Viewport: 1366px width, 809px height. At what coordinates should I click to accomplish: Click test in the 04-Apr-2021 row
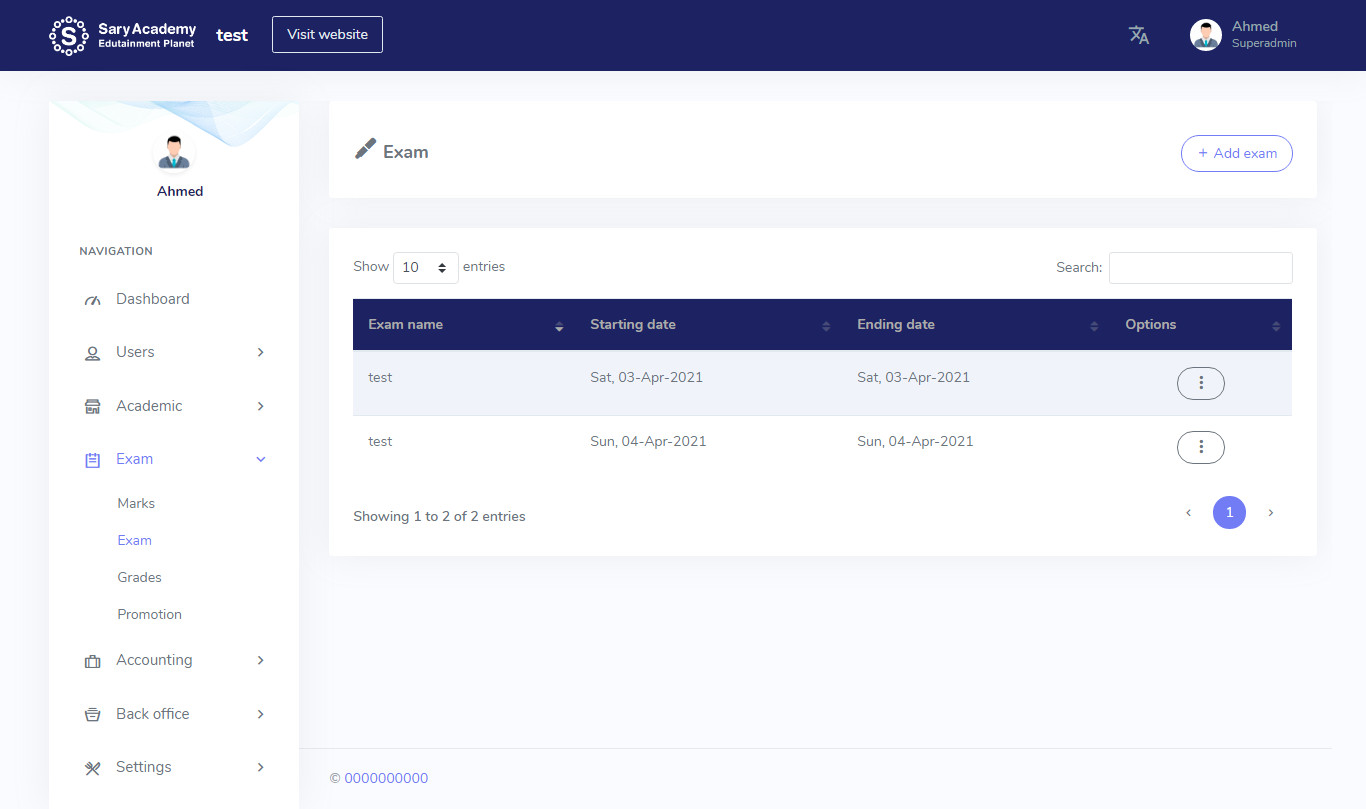pyautogui.click(x=380, y=441)
